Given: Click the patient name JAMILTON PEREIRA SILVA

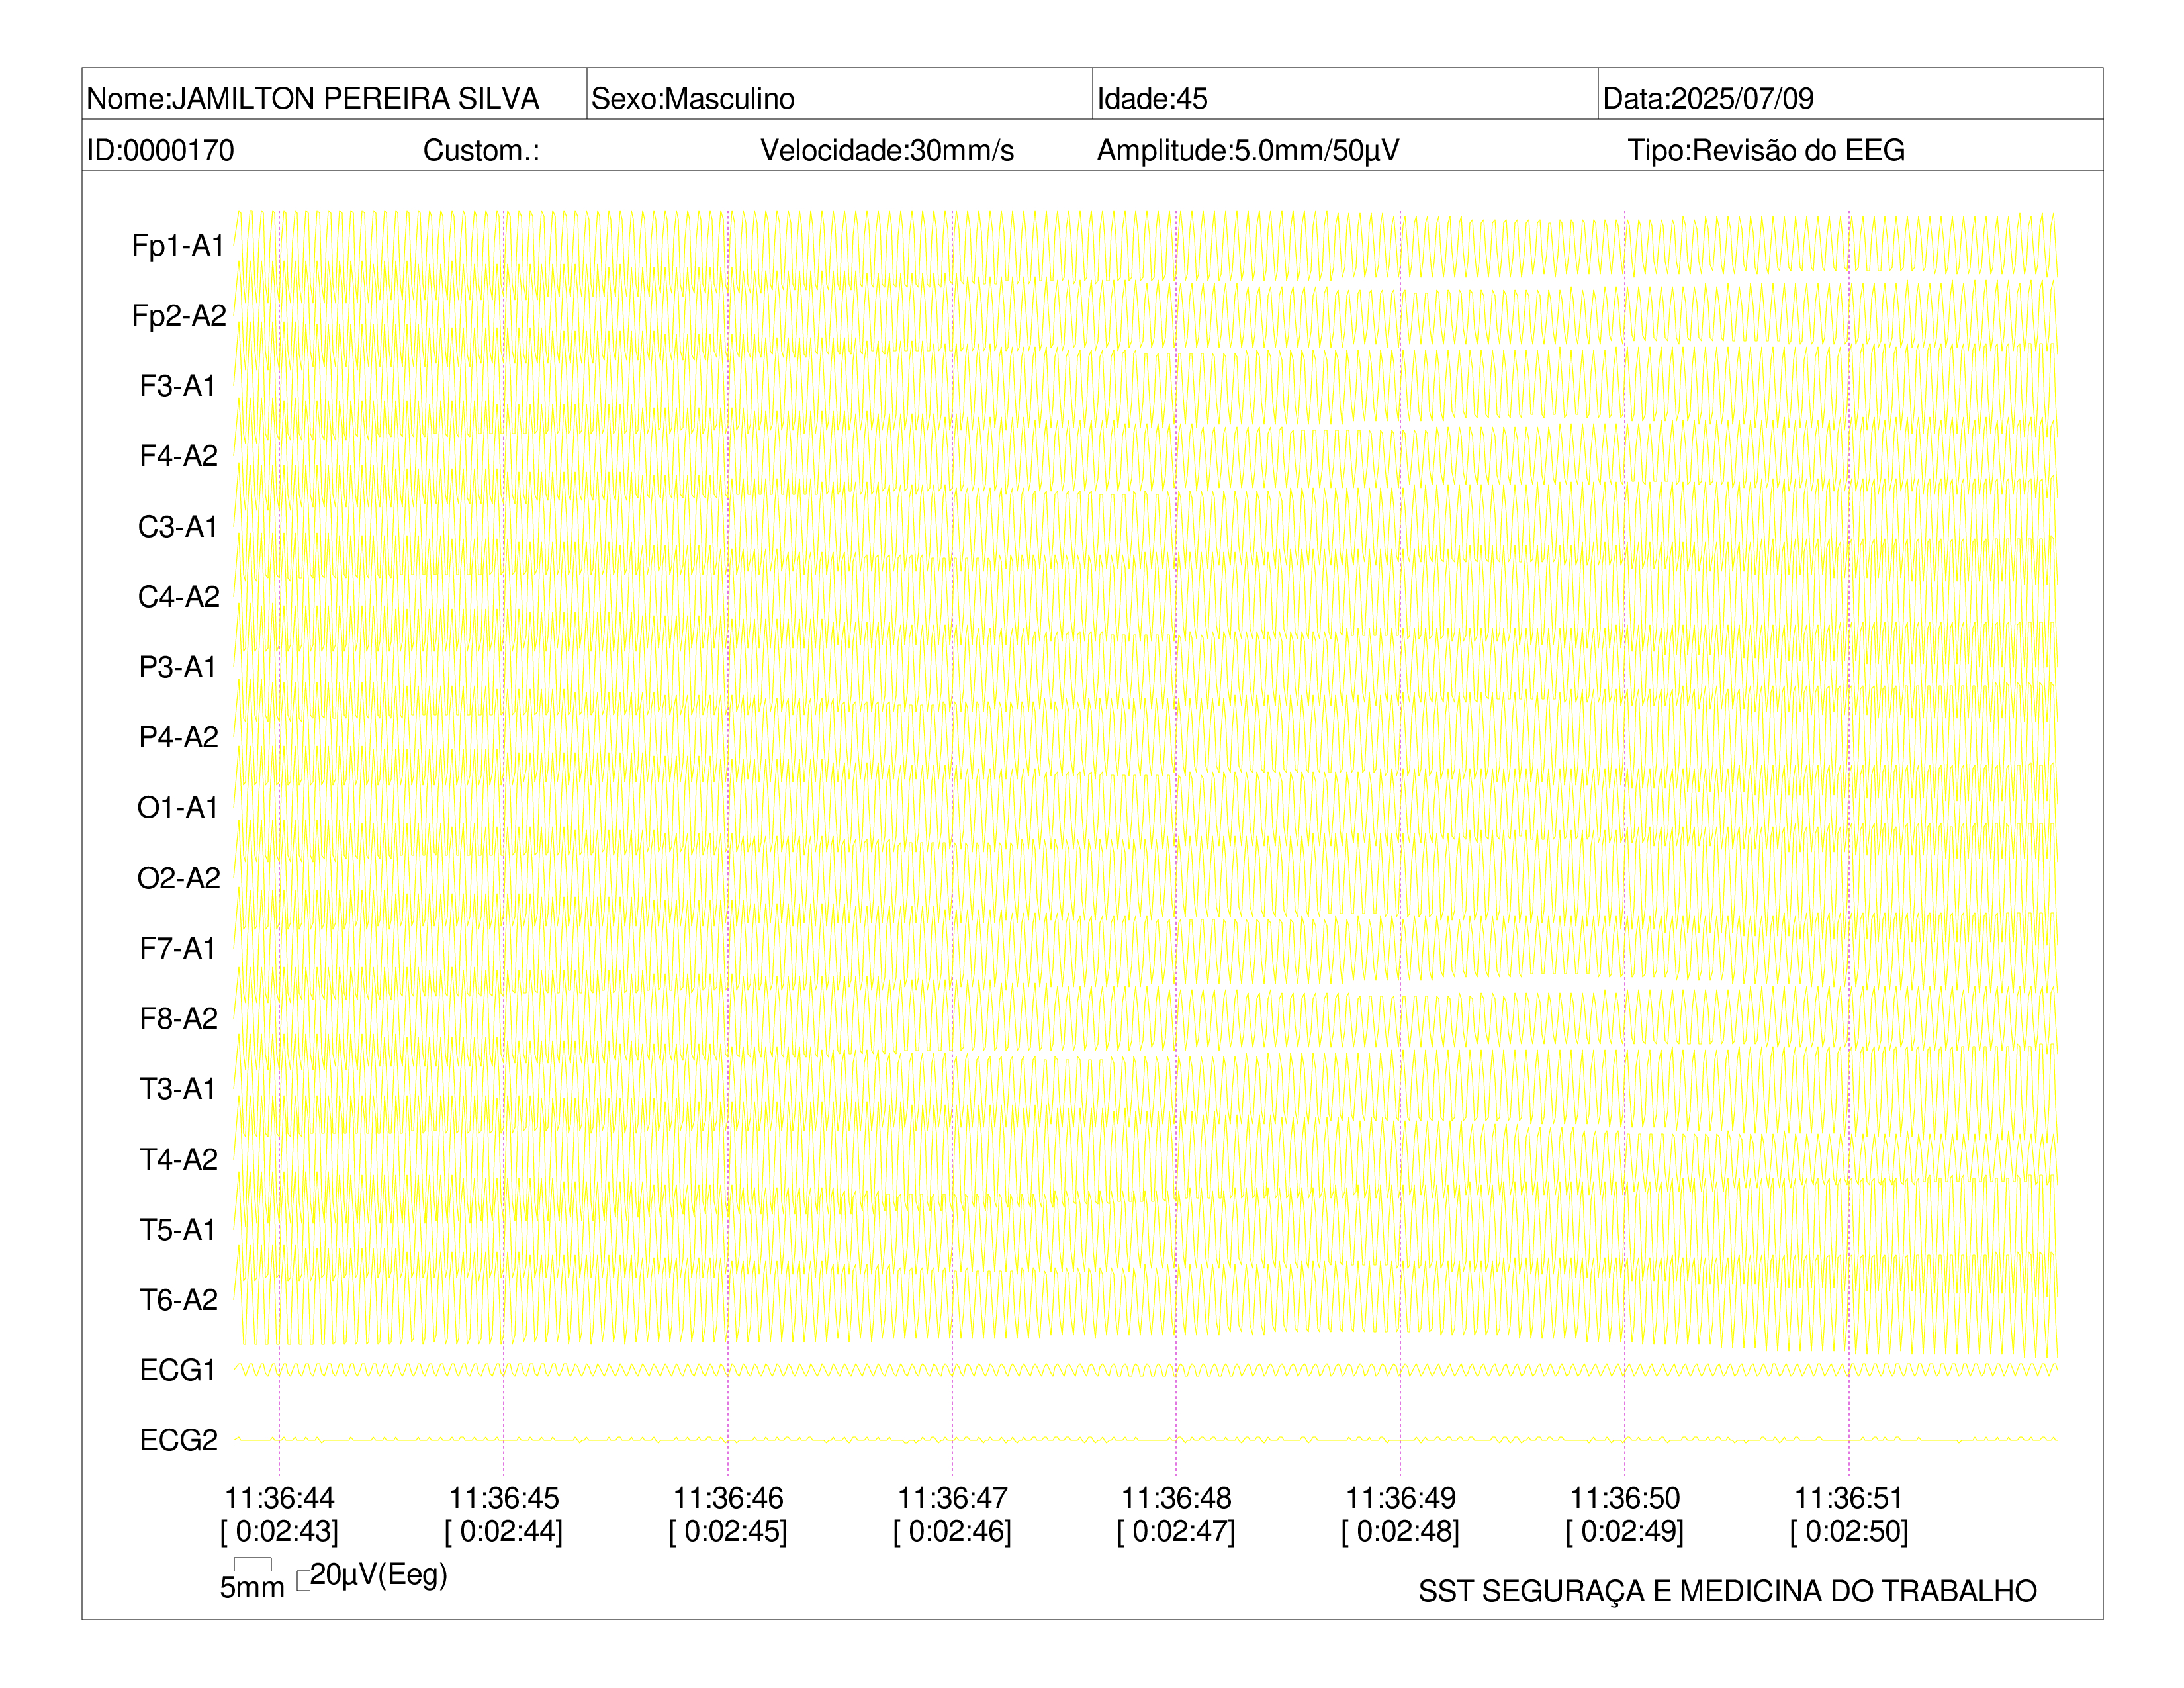Looking at the screenshot, I should tap(355, 98).
